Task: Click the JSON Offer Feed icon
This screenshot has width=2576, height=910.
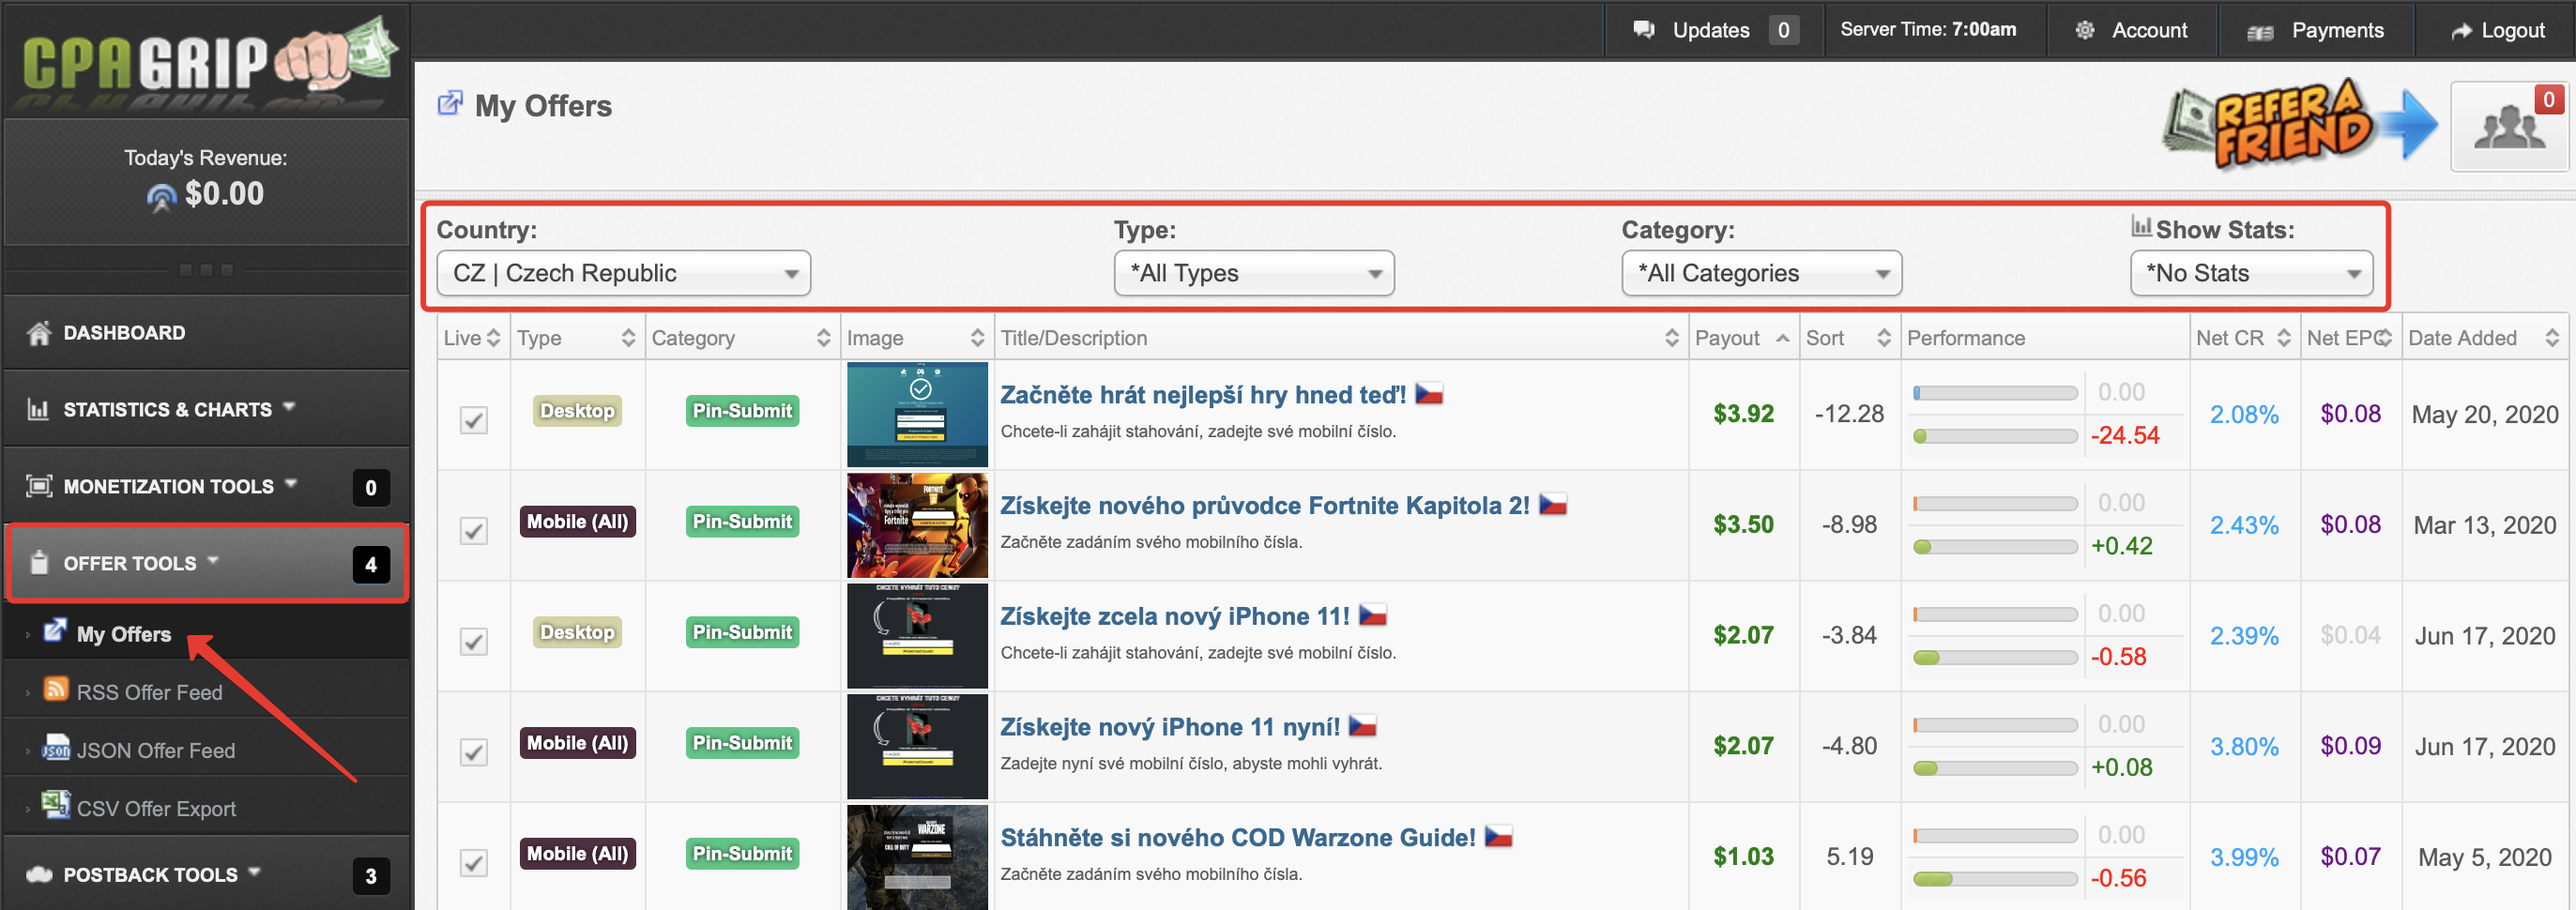Action: tap(56, 748)
